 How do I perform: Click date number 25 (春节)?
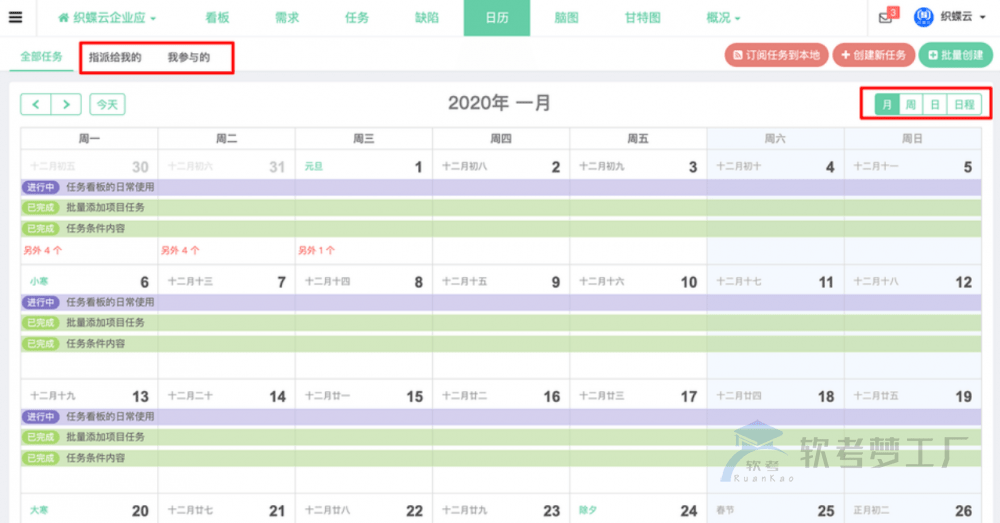826,511
